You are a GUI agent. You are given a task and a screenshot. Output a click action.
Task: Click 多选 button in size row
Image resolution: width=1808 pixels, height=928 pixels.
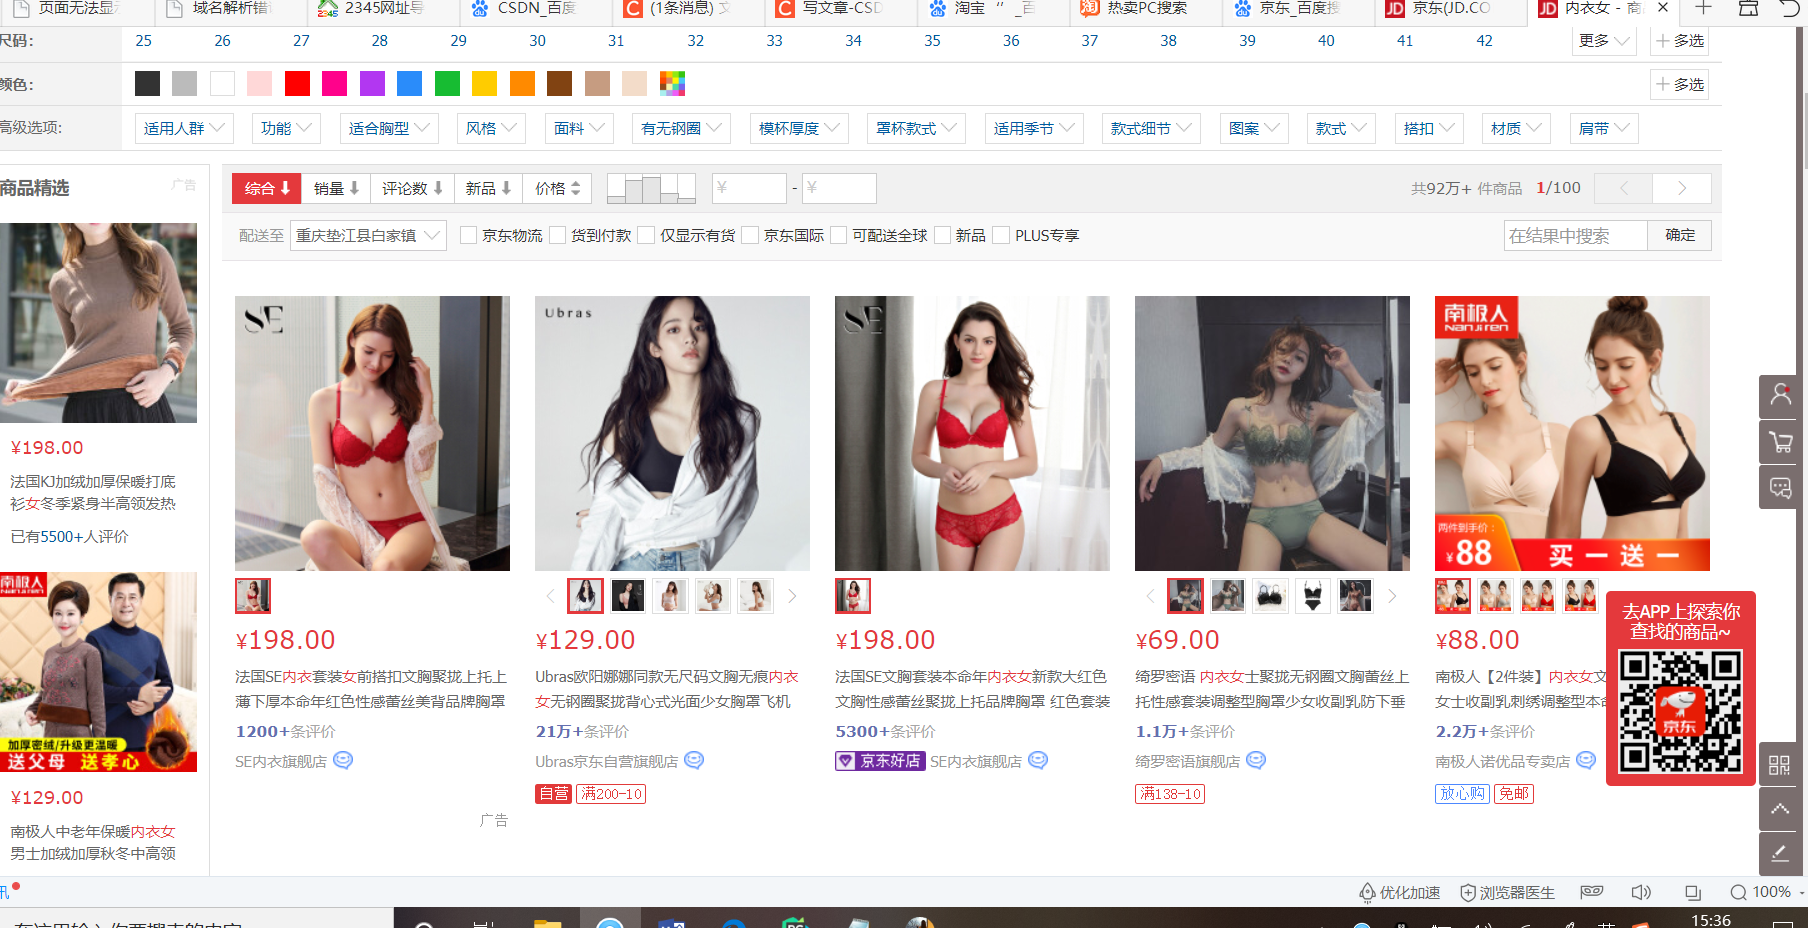coord(1680,41)
